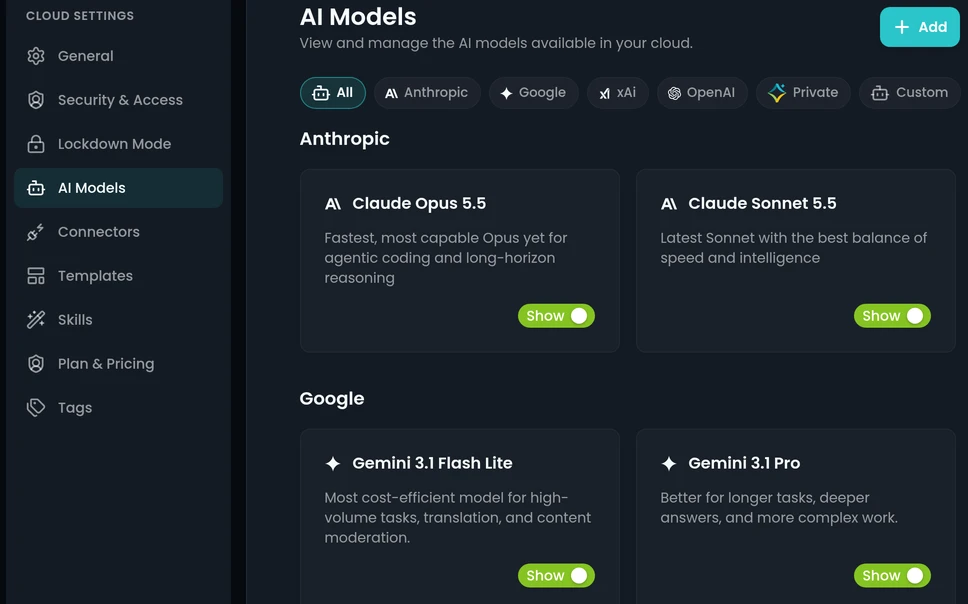The height and width of the screenshot is (604, 968).
Task: Open Security & Access settings
Action: pos(119,100)
